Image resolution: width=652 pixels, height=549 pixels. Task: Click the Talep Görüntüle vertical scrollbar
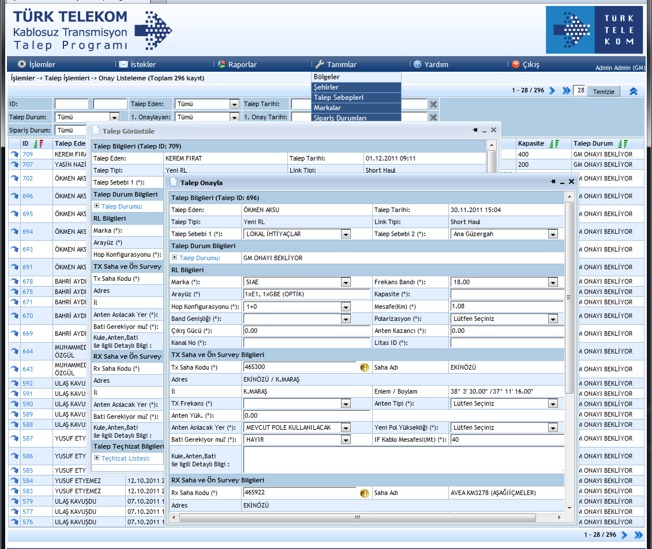pyautogui.click(x=491, y=160)
